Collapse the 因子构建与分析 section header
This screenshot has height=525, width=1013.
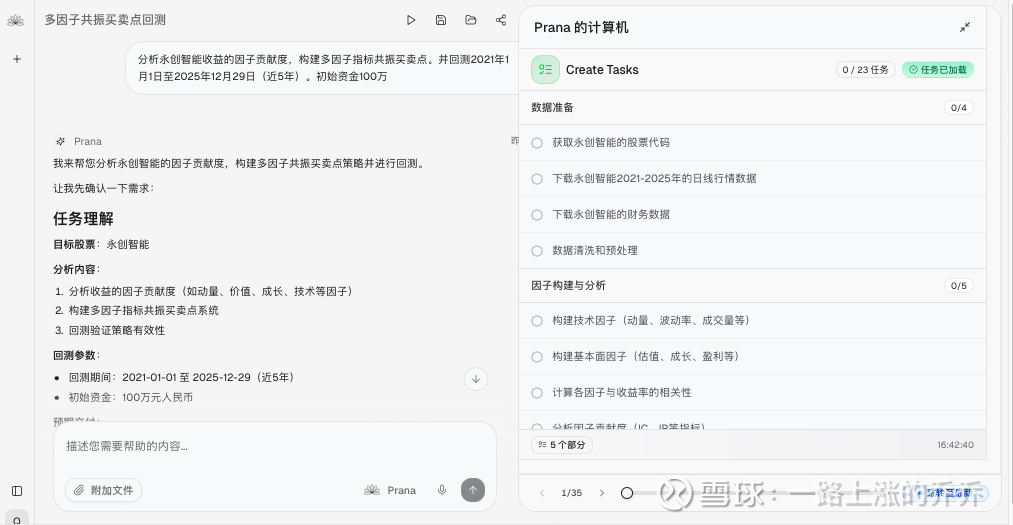(x=753, y=285)
